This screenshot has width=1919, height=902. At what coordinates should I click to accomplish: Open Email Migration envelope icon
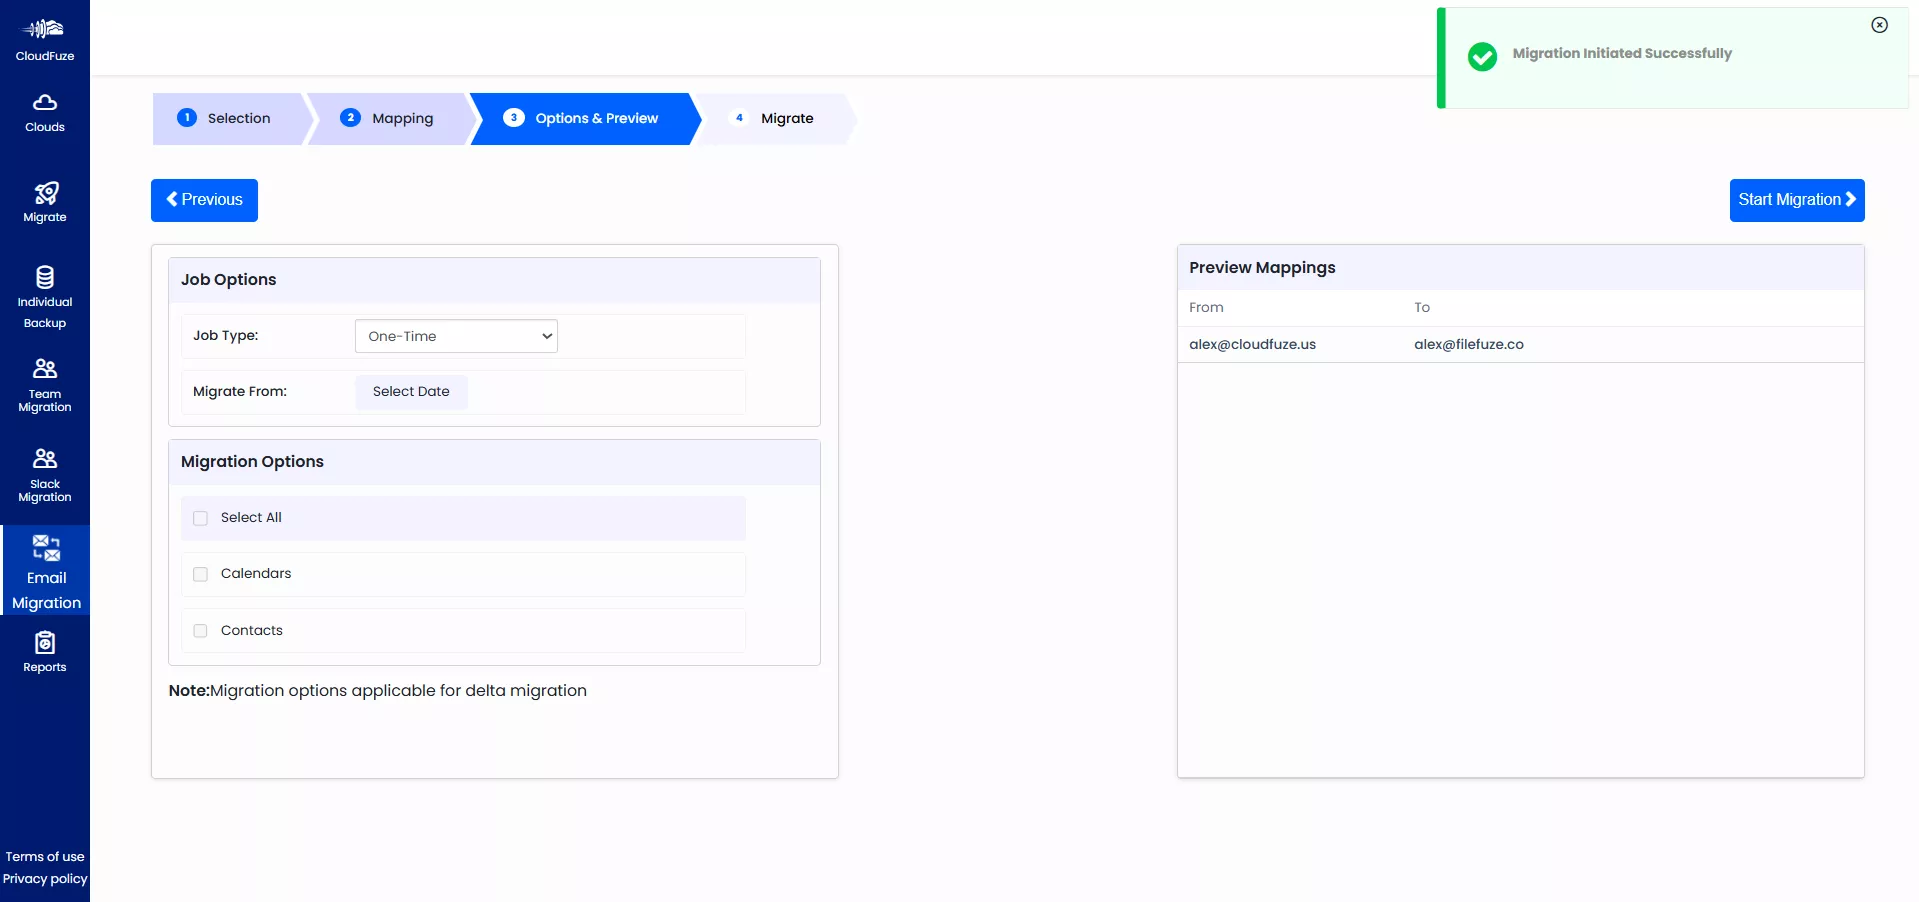pos(46,548)
